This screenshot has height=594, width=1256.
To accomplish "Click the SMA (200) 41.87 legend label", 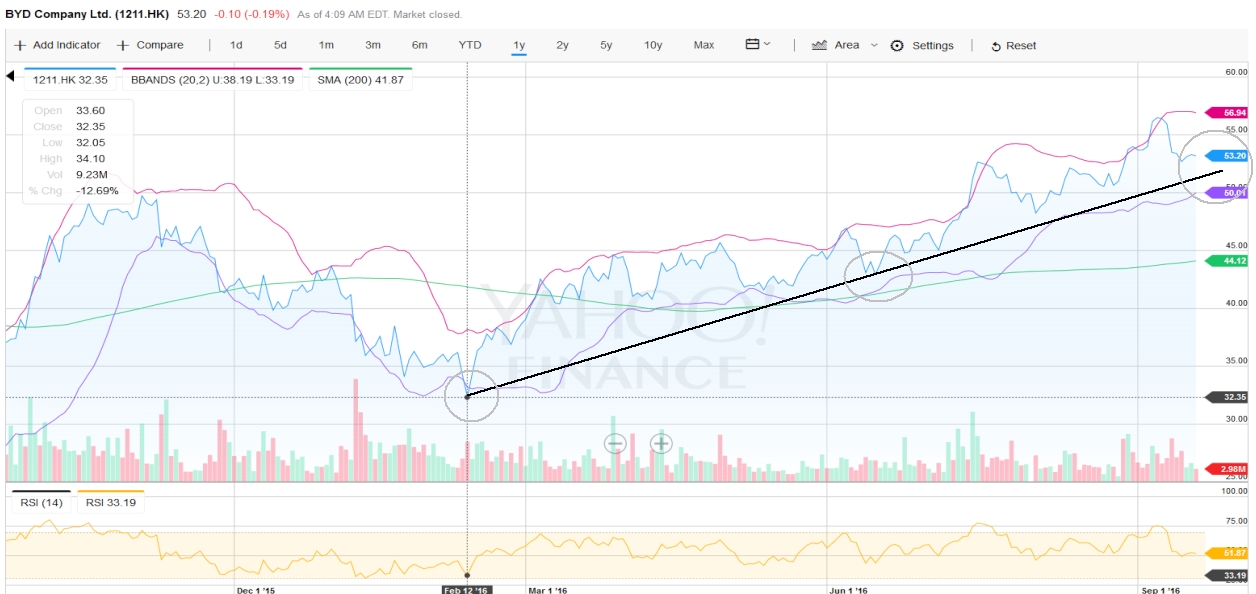I will click(x=359, y=79).
